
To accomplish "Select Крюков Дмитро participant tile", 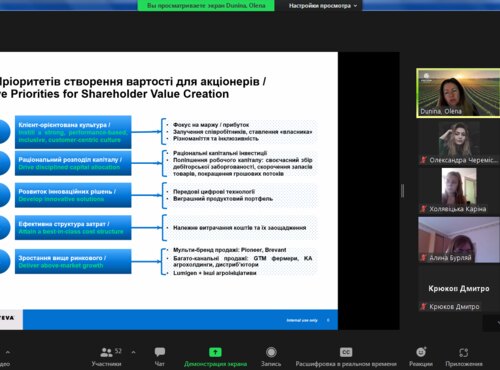I will click(x=459, y=289).
